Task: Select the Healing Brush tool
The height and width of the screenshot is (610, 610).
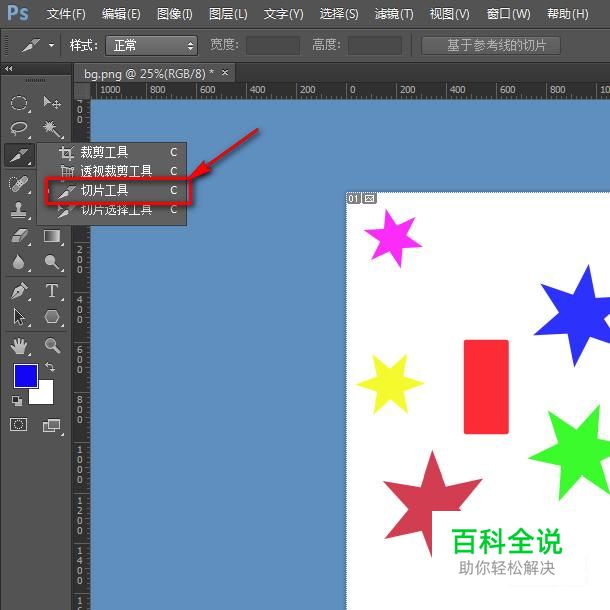Action: [x=19, y=184]
